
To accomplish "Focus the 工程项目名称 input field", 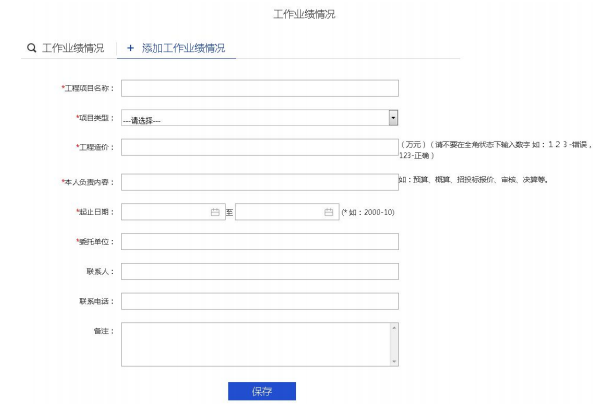I will 260,88.
